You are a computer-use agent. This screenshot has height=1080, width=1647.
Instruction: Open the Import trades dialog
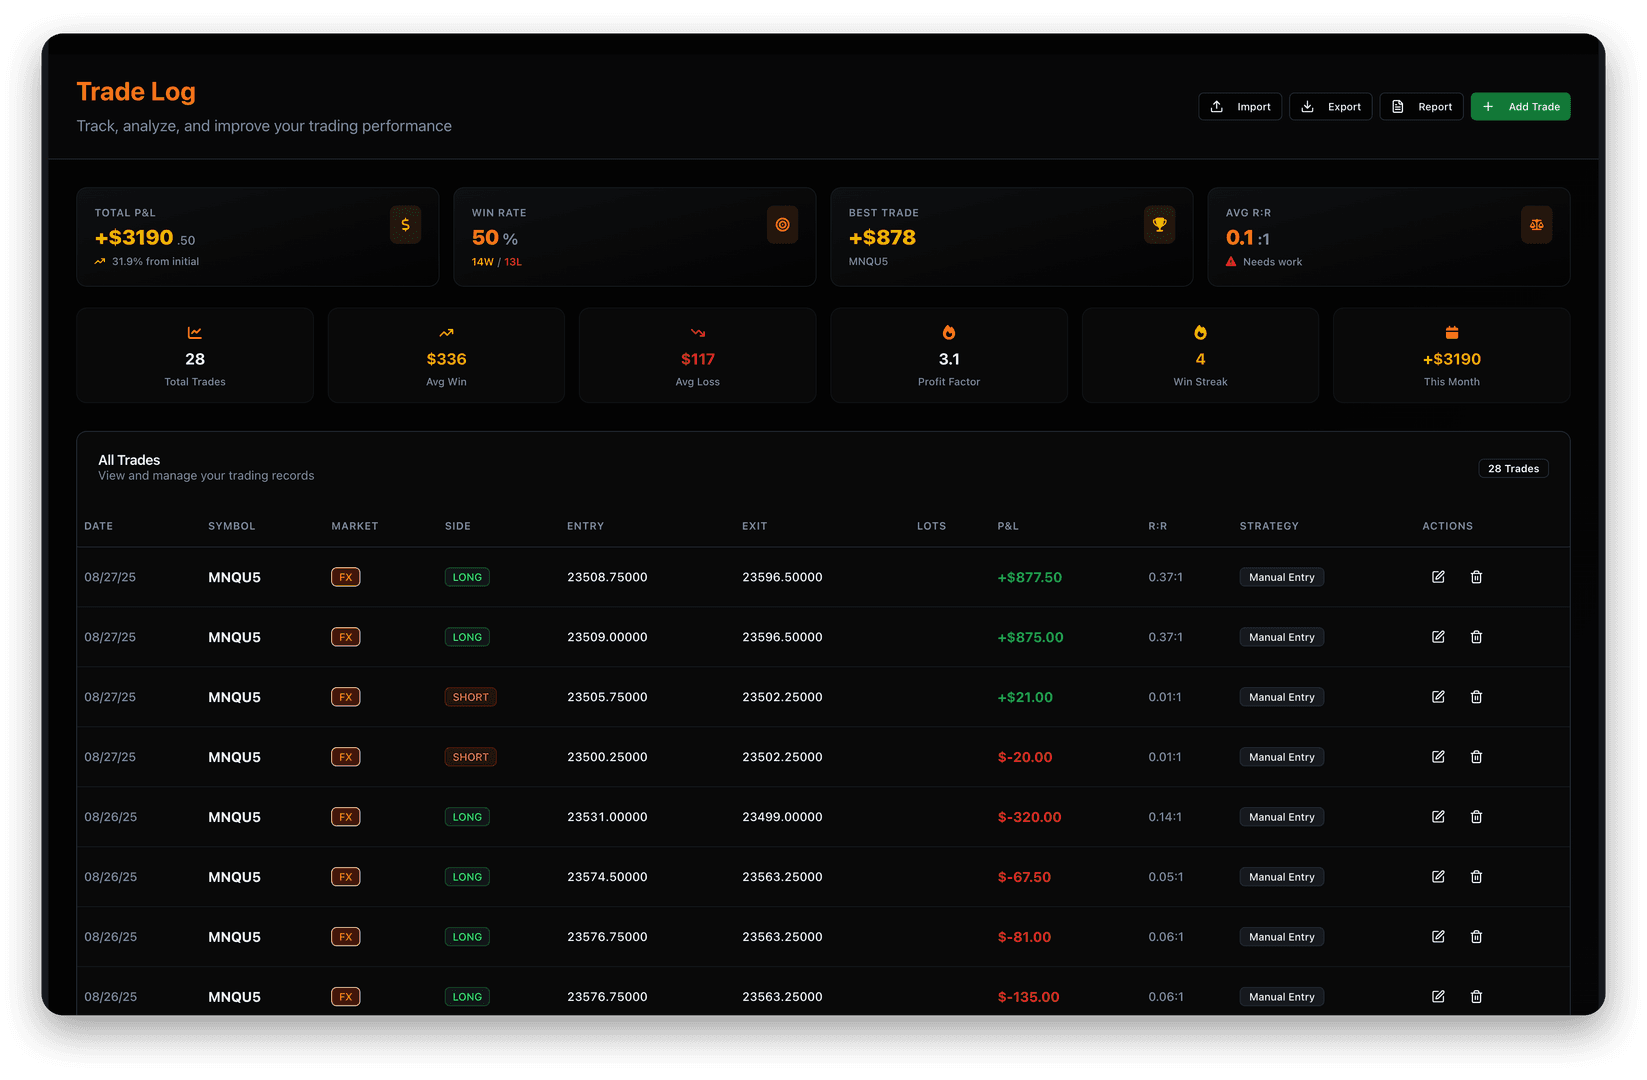[x=1240, y=107]
